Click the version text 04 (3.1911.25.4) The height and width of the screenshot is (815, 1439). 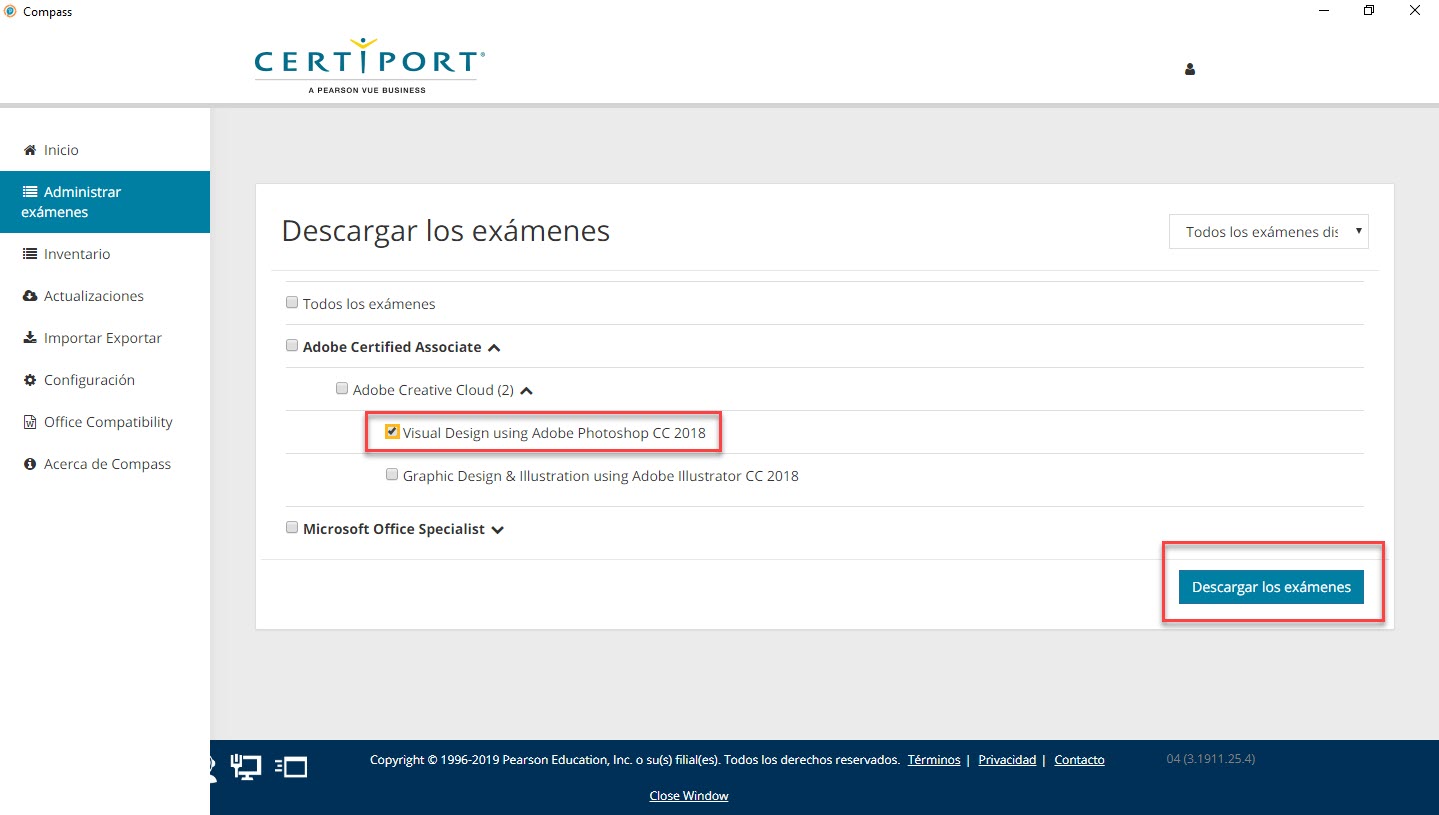(1211, 759)
